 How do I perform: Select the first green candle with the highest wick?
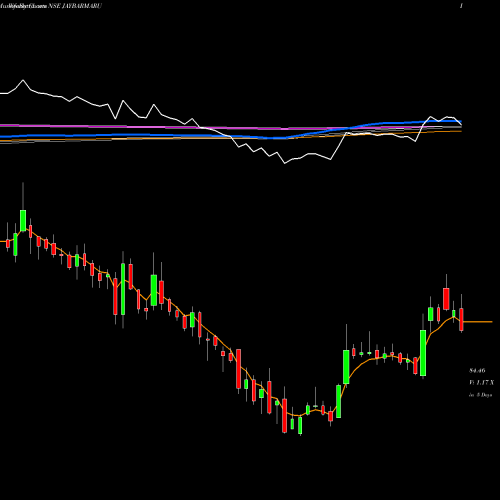[x=23, y=220]
